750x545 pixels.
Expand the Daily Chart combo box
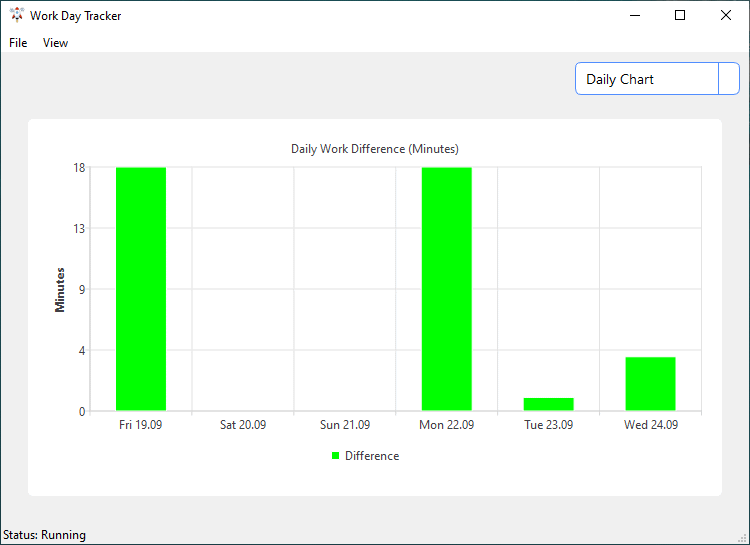click(x=647, y=79)
